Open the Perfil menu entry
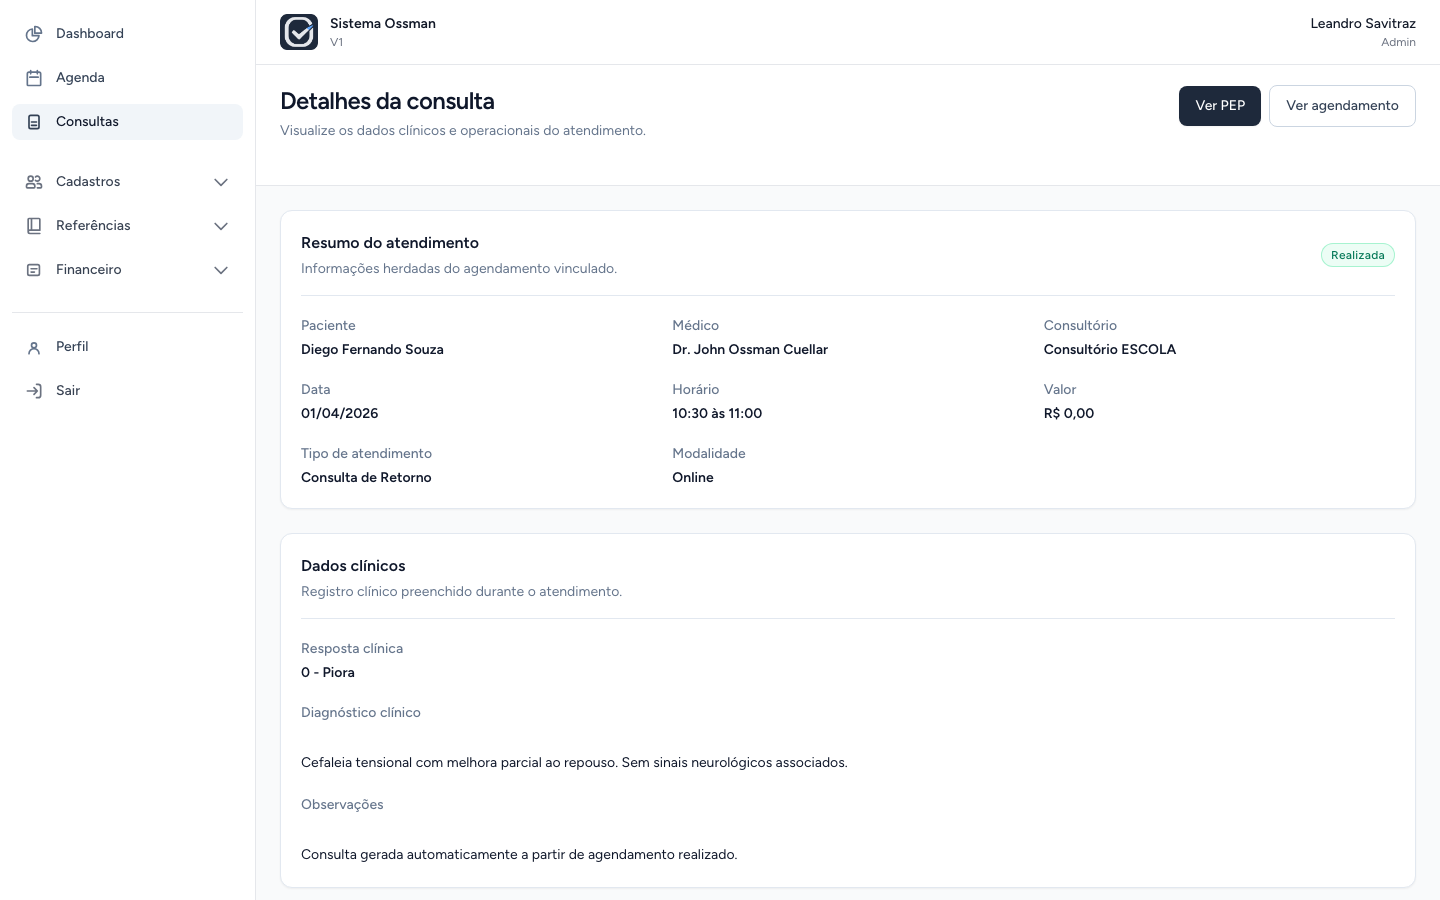The height and width of the screenshot is (900, 1440). pos(127,347)
